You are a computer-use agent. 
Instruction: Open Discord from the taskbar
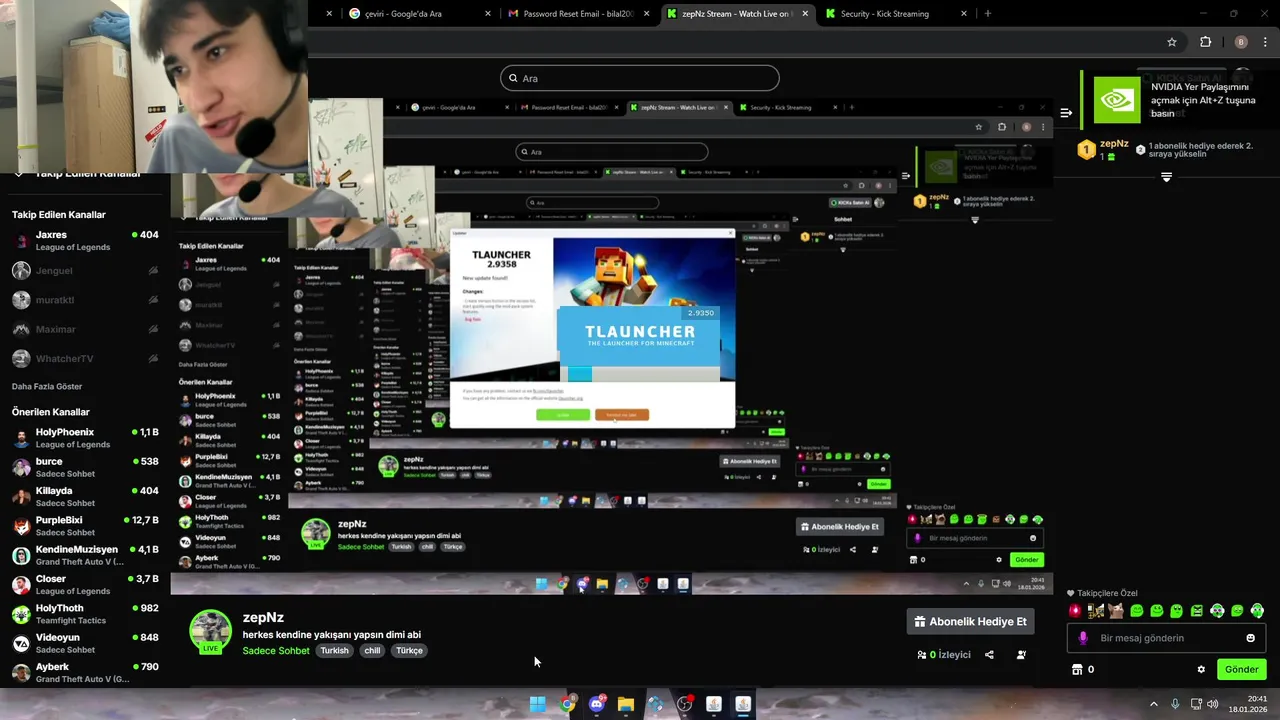(597, 704)
